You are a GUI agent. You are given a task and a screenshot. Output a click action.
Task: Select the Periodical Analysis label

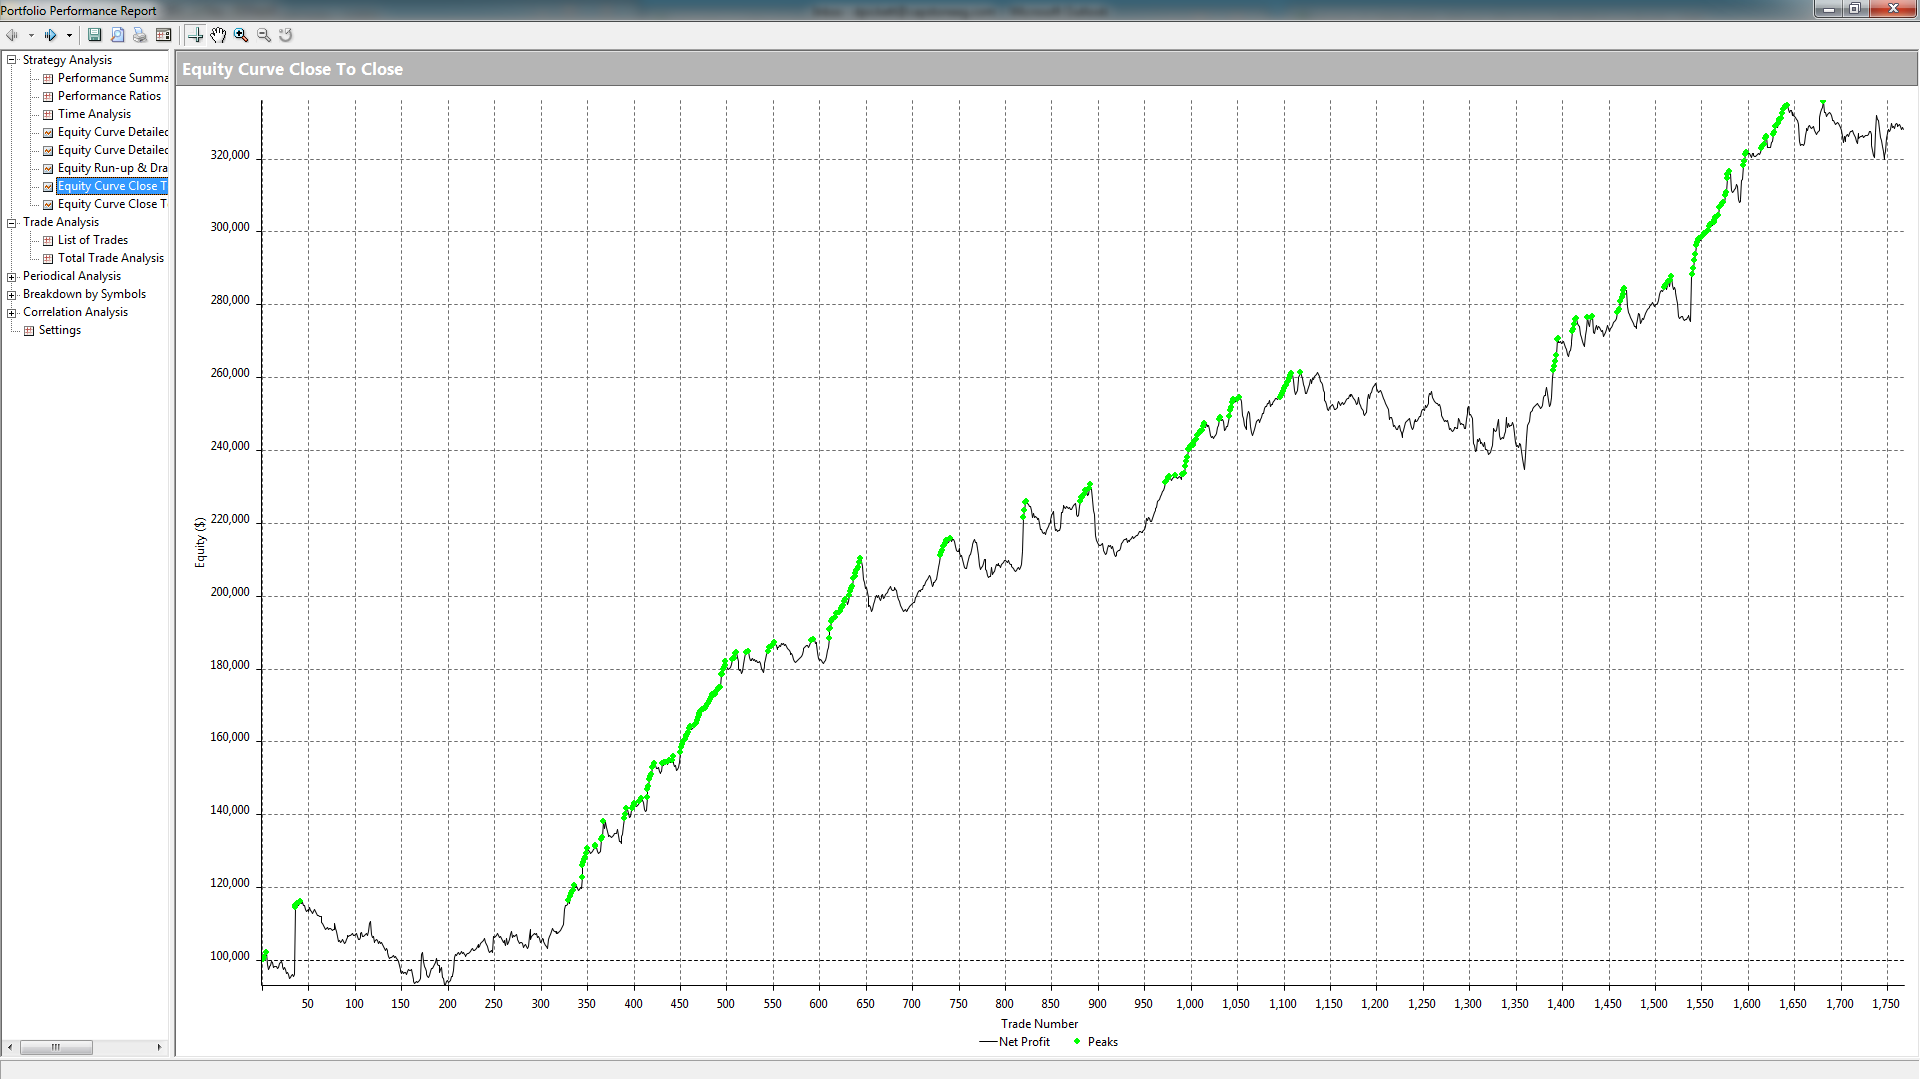tap(72, 276)
